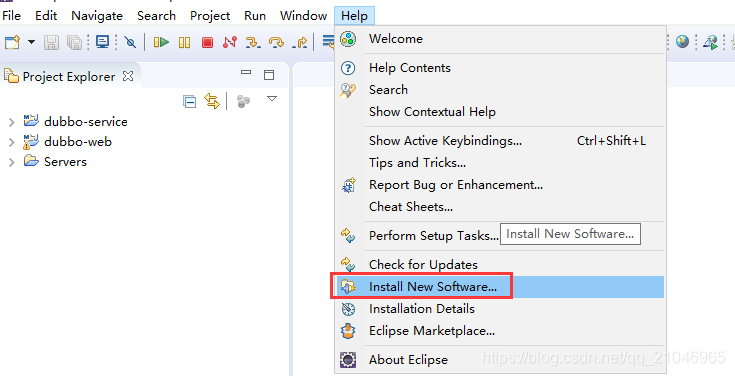Open the Project Explorer View Menu triangle
This screenshot has height=376, width=735.
272,99
